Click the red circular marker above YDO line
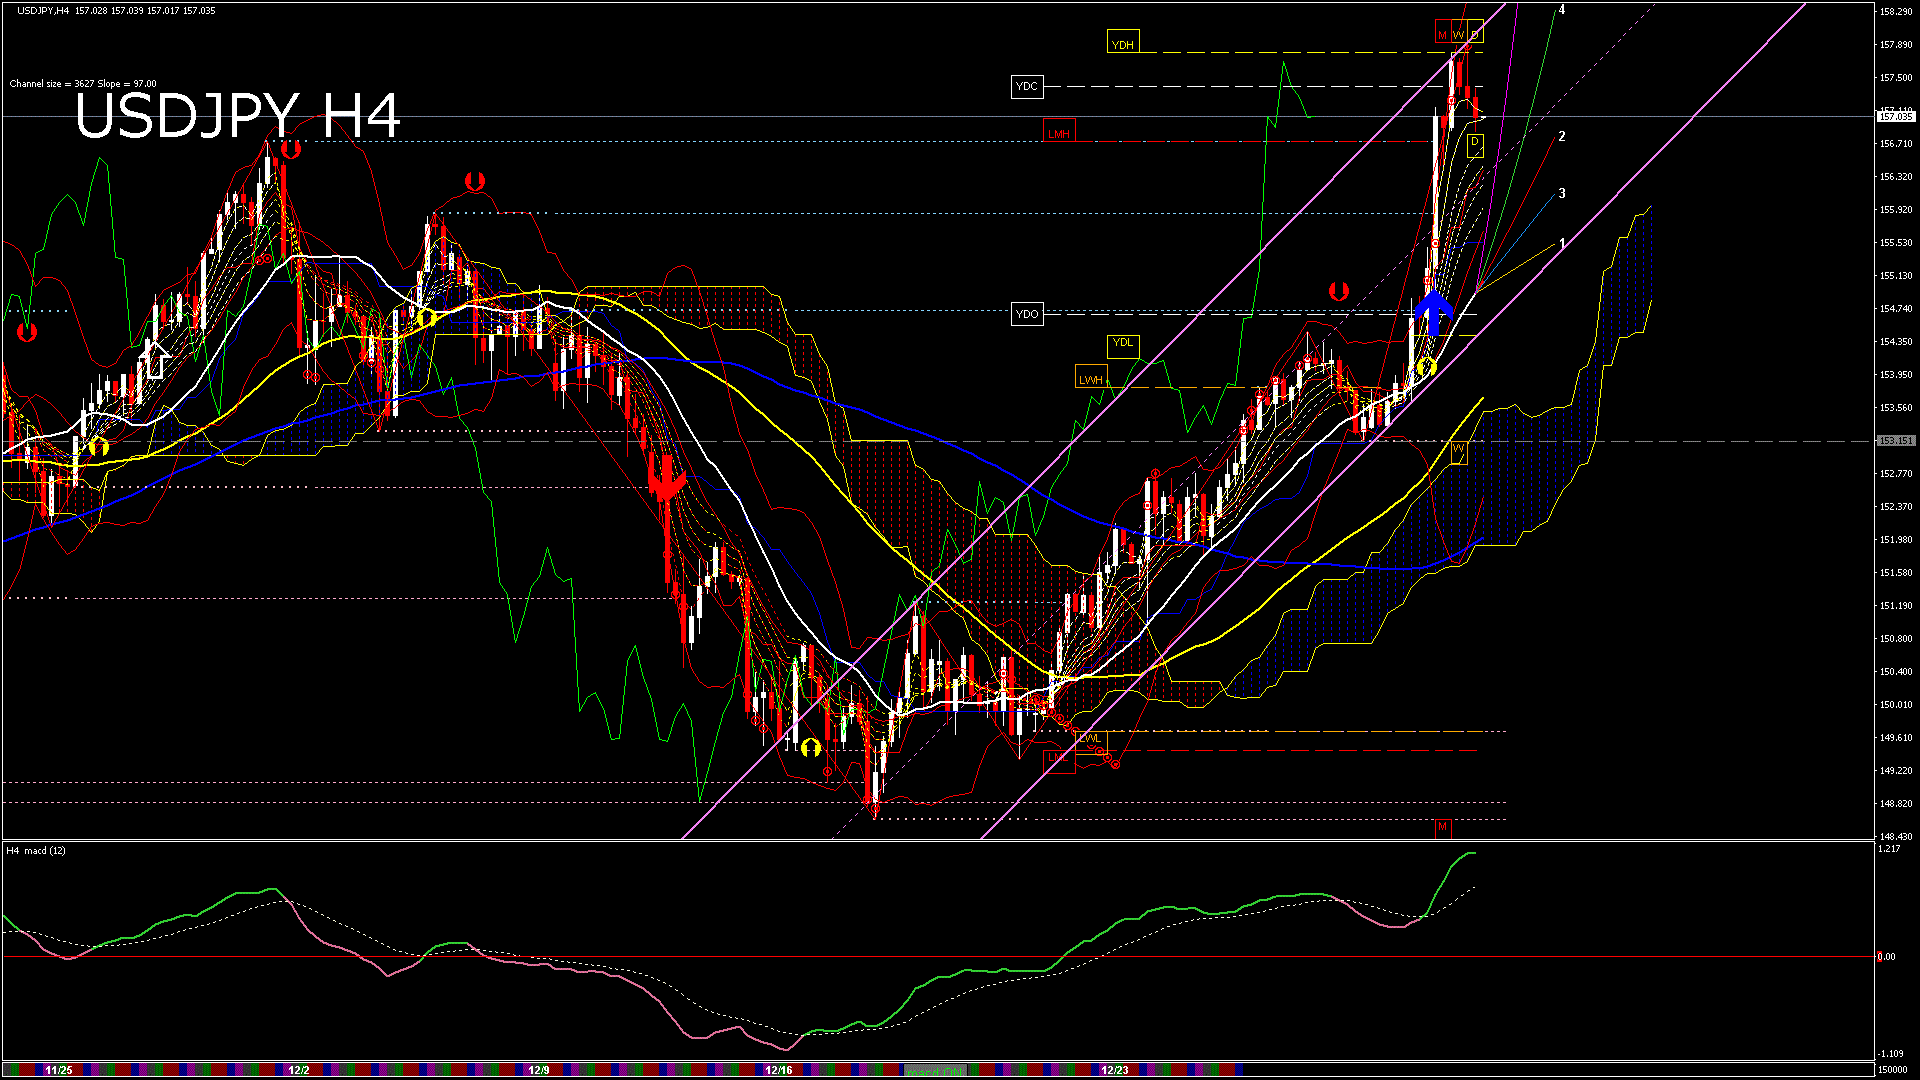This screenshot has width=1920, height=1080. point(1339,292)
